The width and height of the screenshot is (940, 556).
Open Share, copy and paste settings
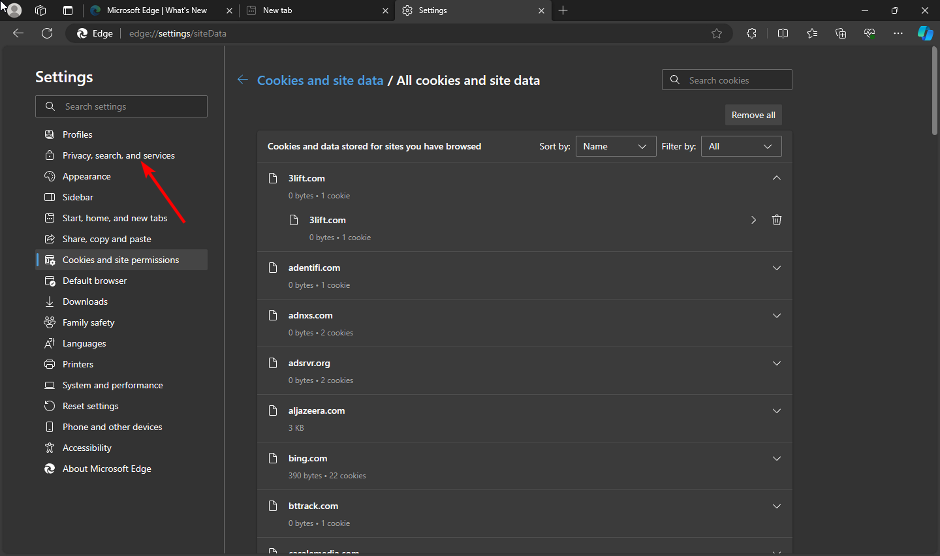tap(121, 239)
